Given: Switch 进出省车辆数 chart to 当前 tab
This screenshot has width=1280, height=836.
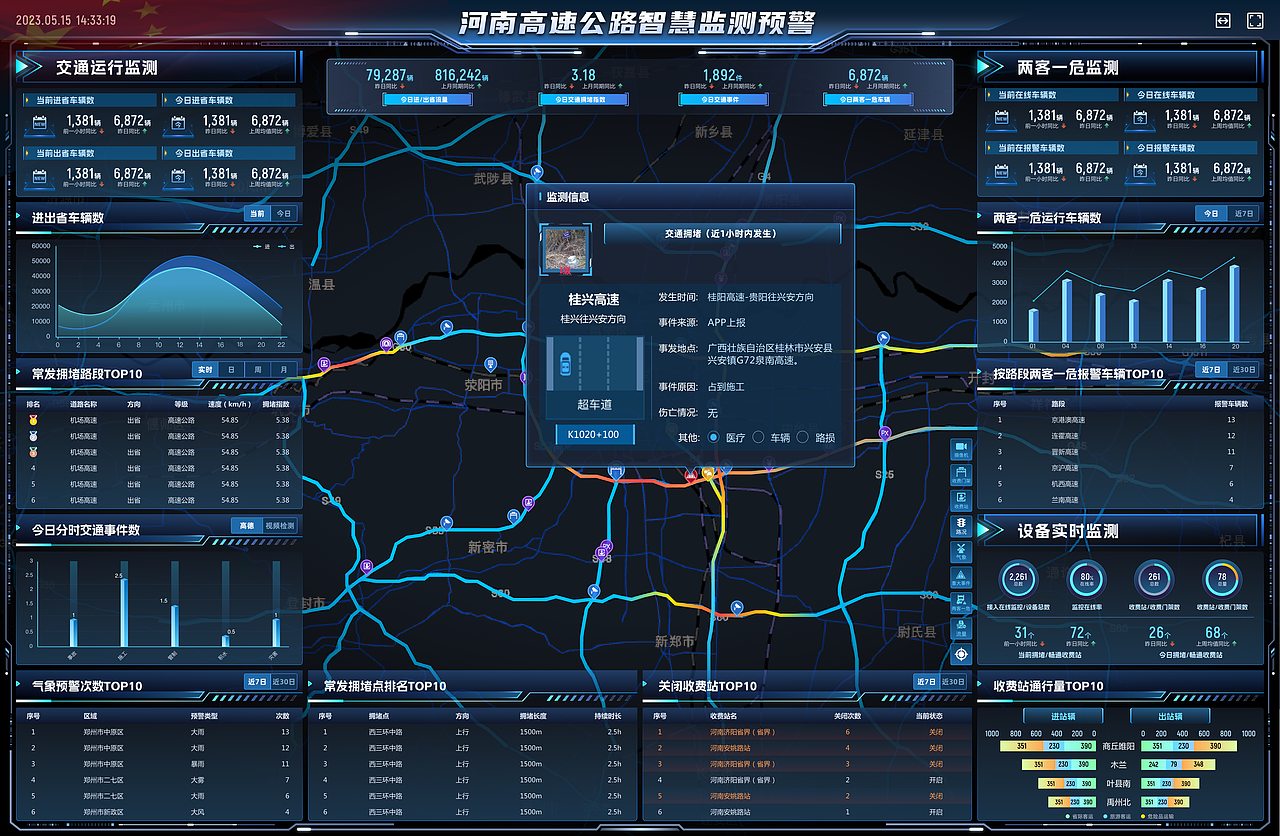Looking at the screenshot, I should [x=257, y=213].
